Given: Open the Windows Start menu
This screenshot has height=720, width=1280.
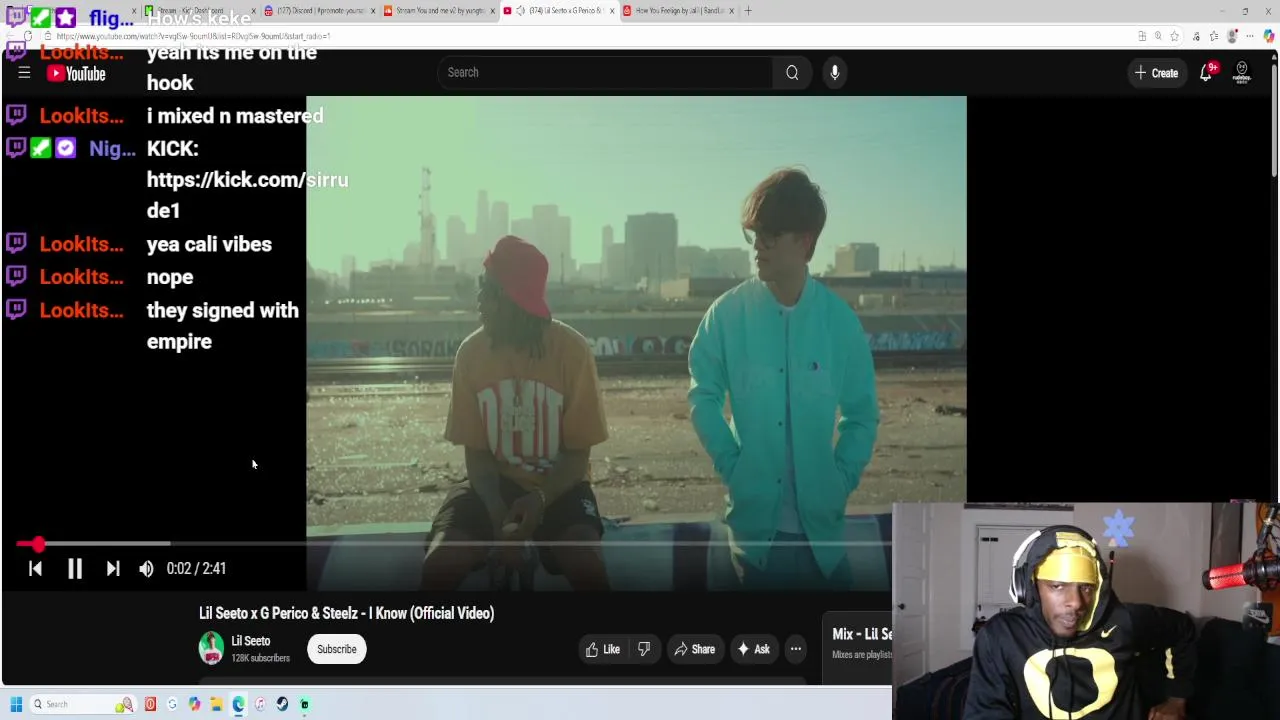Looking at the screenshot, I should (16, 704).
